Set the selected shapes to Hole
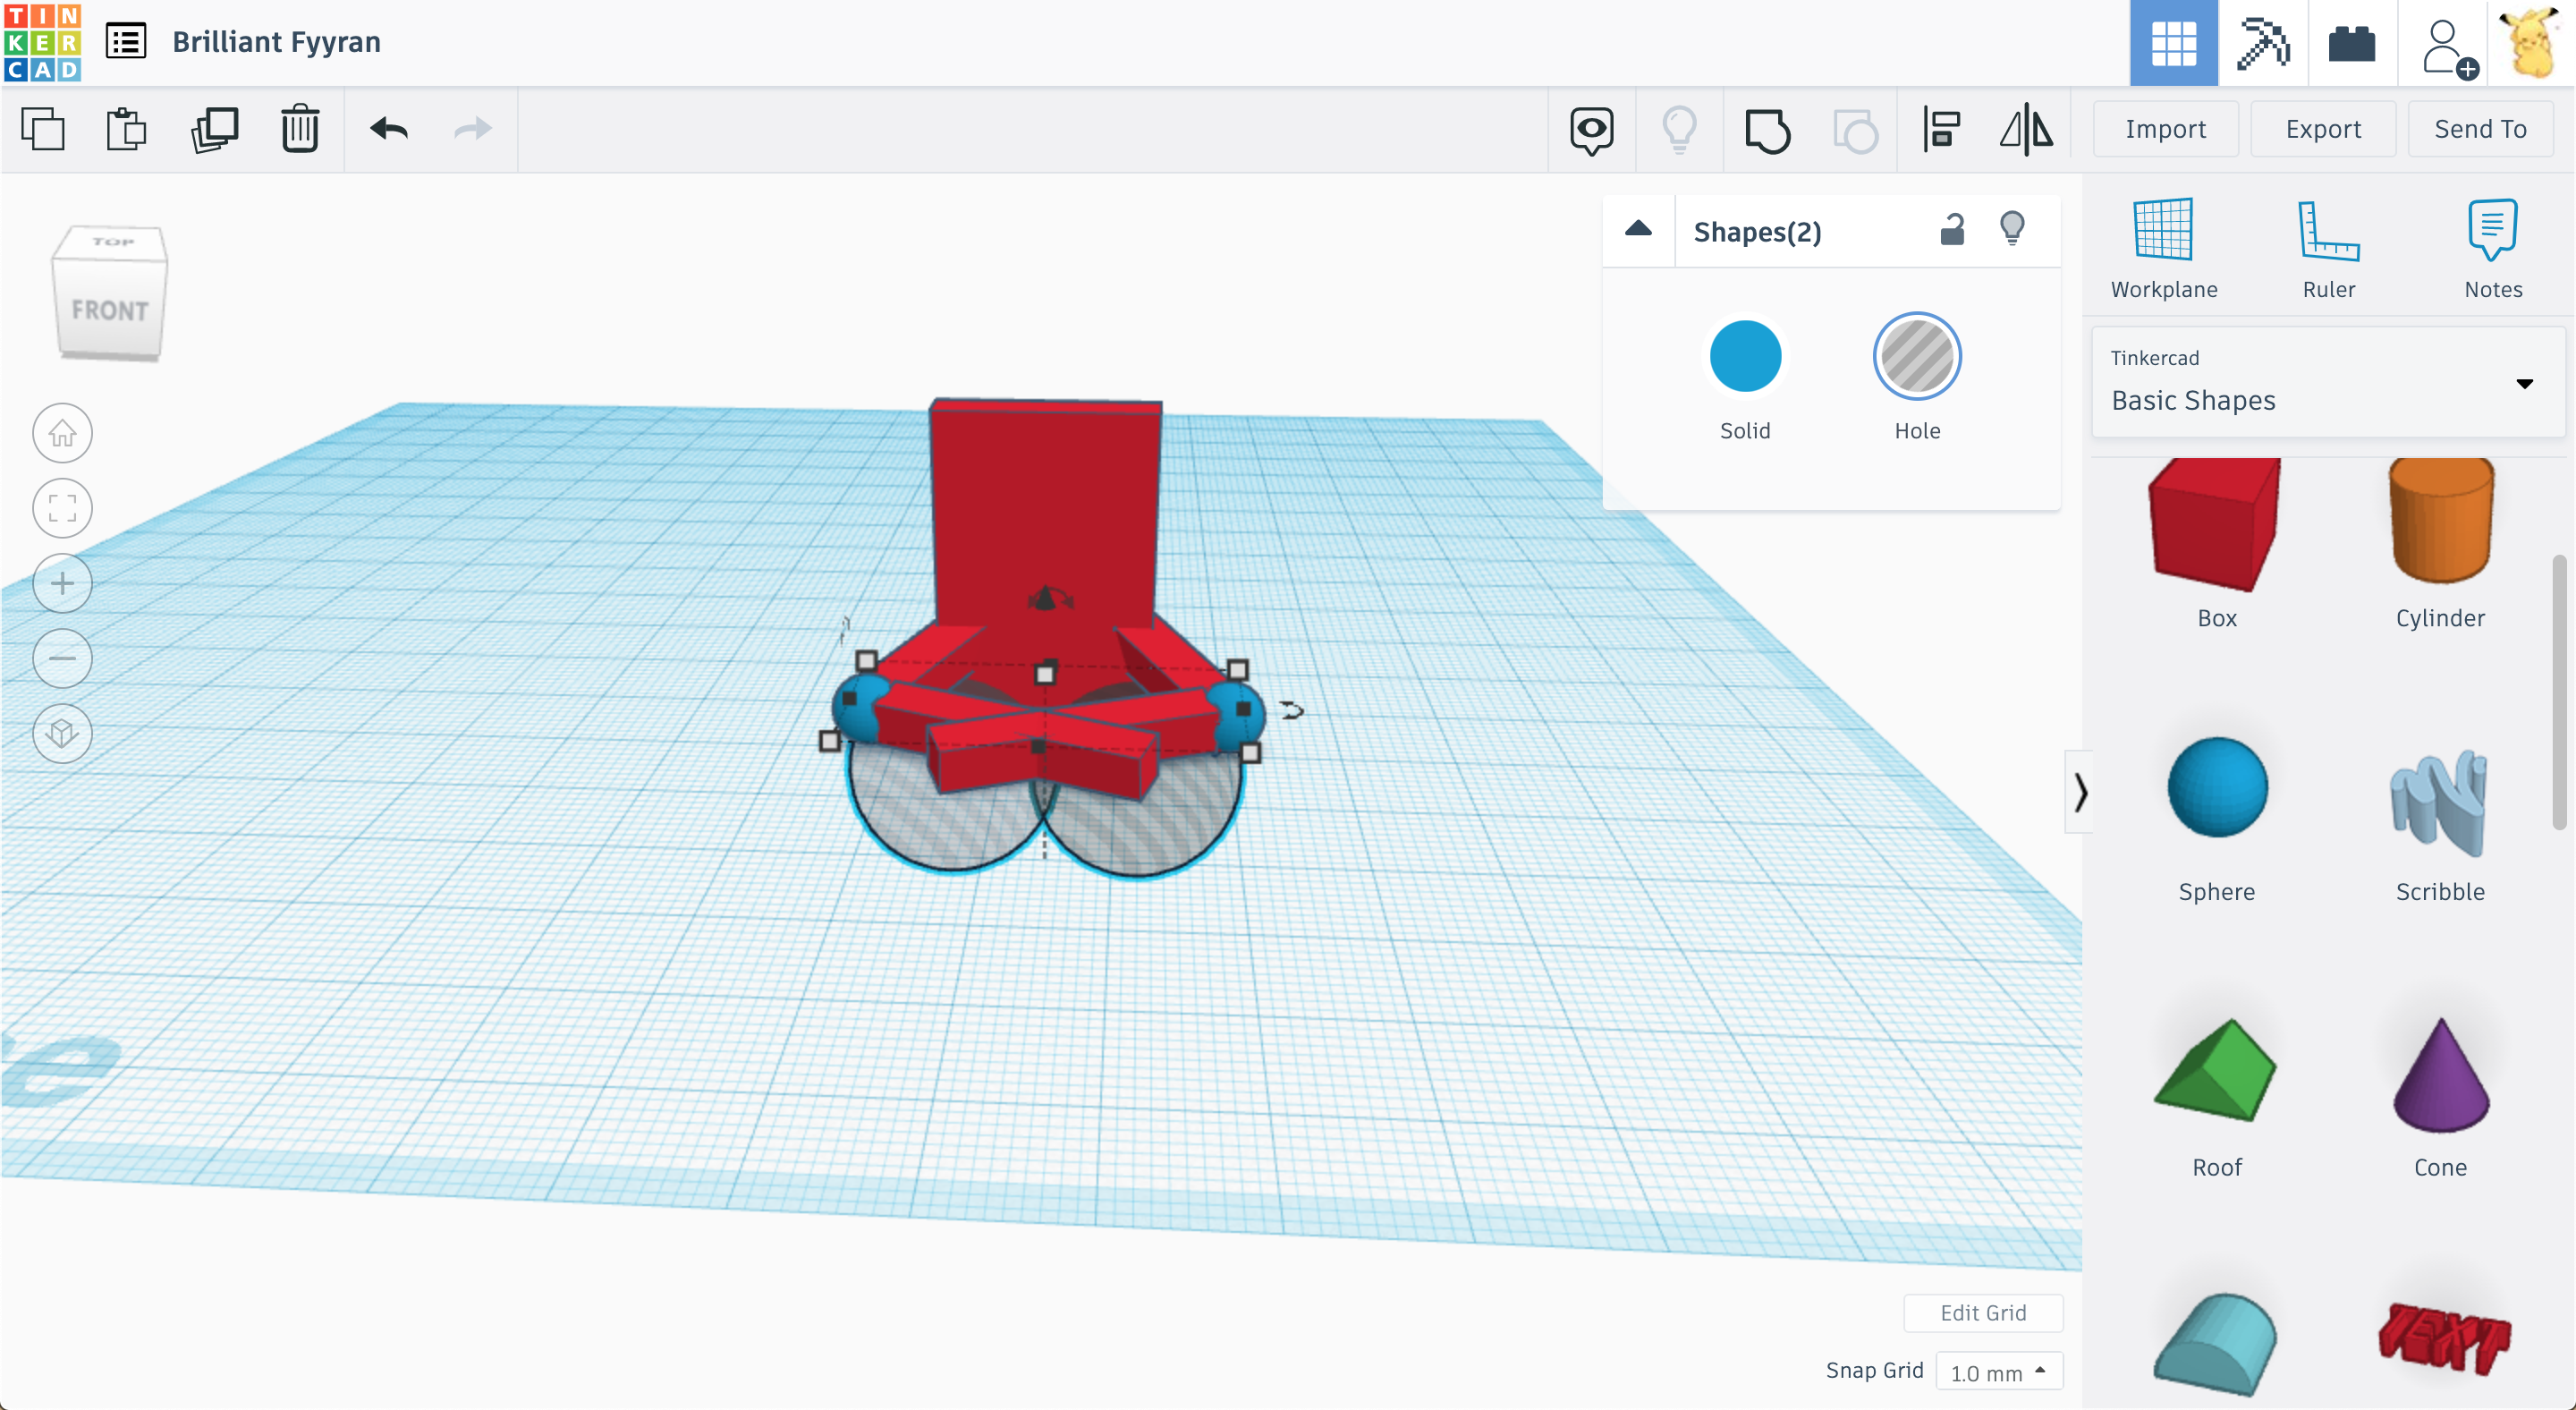The height and width of the screenshot is (1410, 2576). pyautogui.click(x=1916, y=357)
